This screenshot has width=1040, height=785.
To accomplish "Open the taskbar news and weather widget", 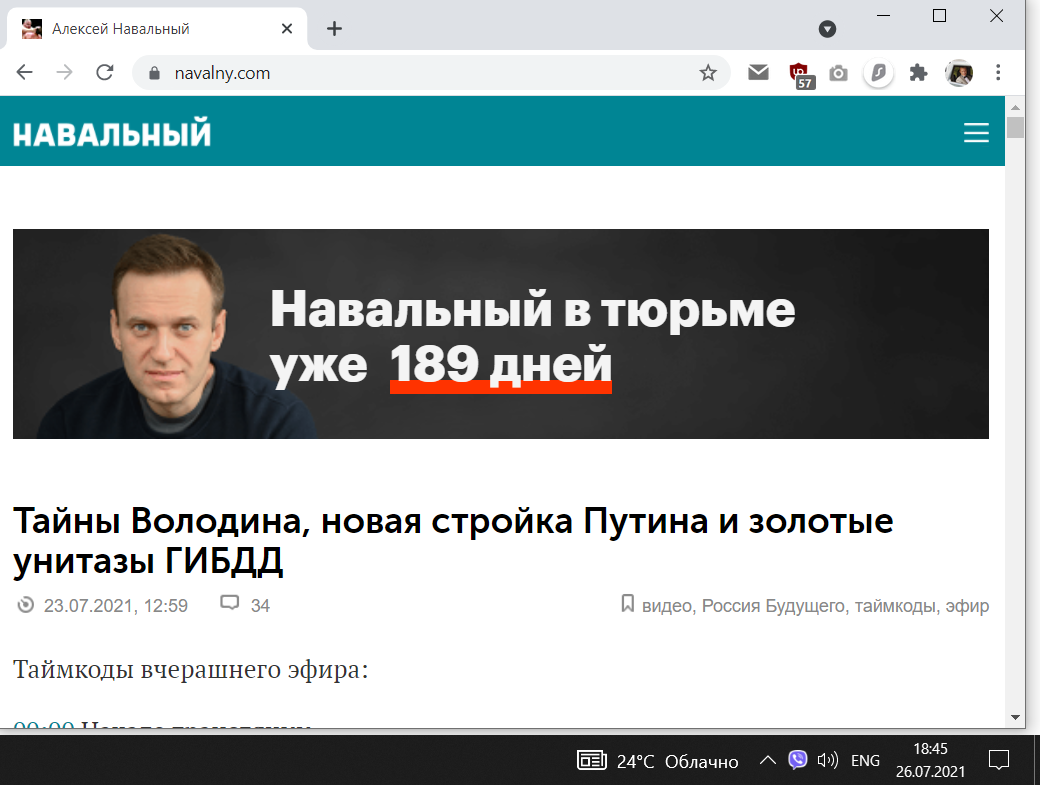I will pos(657,761).
